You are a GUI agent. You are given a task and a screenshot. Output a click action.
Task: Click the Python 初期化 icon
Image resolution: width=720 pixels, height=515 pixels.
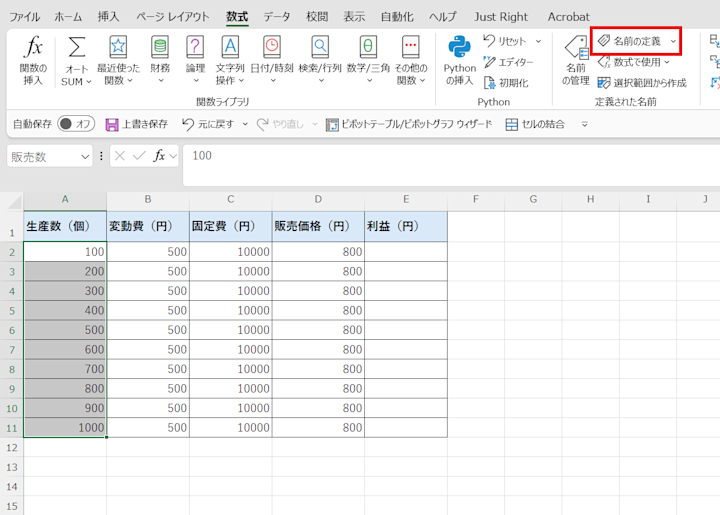pyautogui.click(x=489, y=83)
